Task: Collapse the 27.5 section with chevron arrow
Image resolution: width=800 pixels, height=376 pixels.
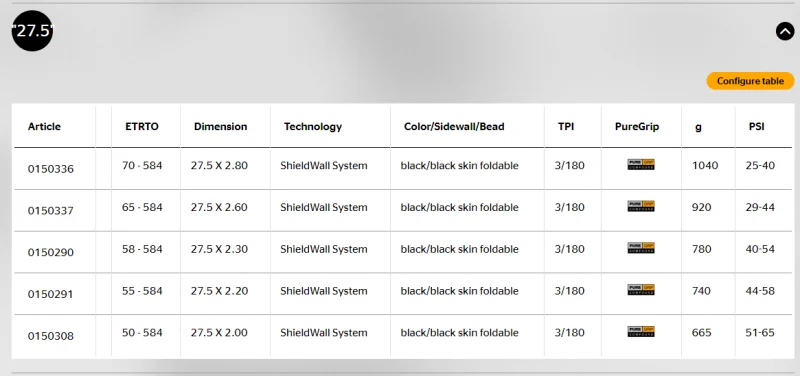Action: click(785, 32)
